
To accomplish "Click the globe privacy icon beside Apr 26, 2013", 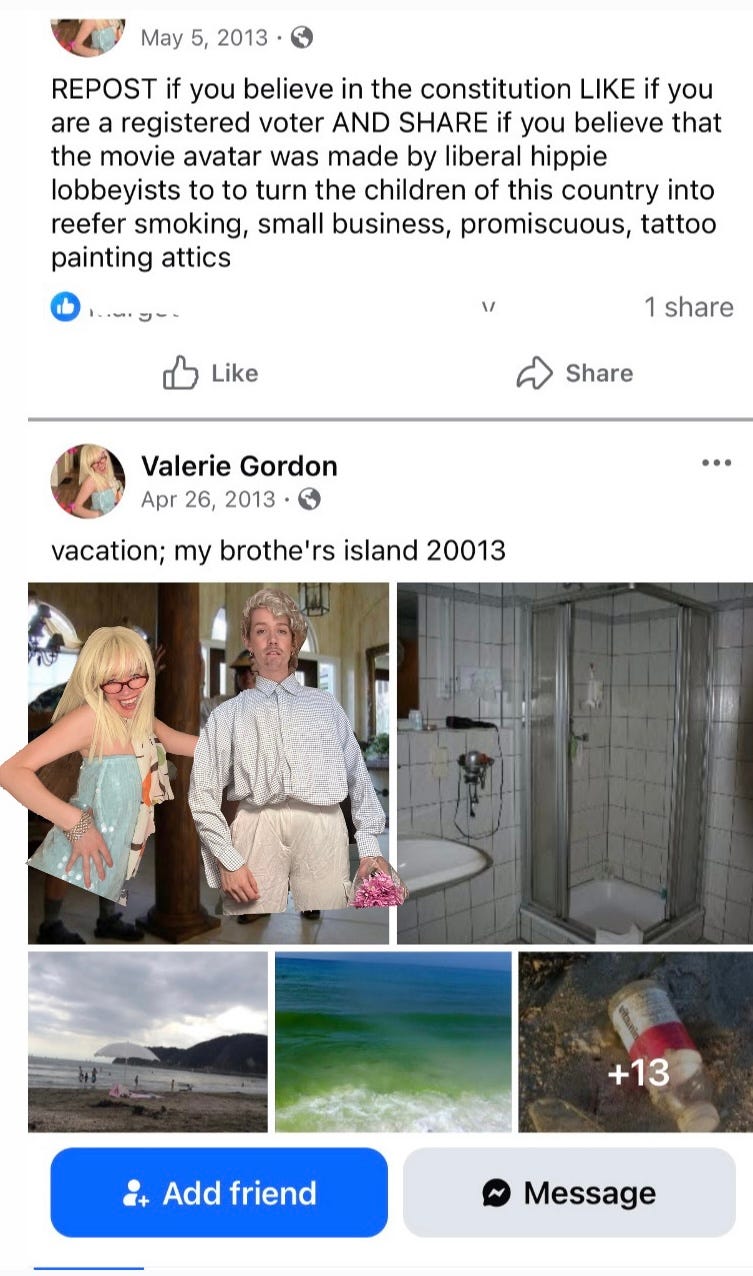I will 311,499.
